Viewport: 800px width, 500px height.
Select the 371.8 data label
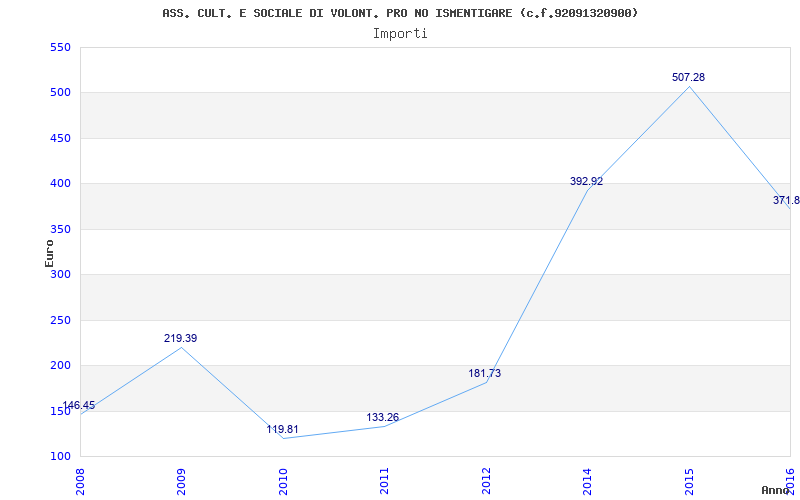[786, 201]
